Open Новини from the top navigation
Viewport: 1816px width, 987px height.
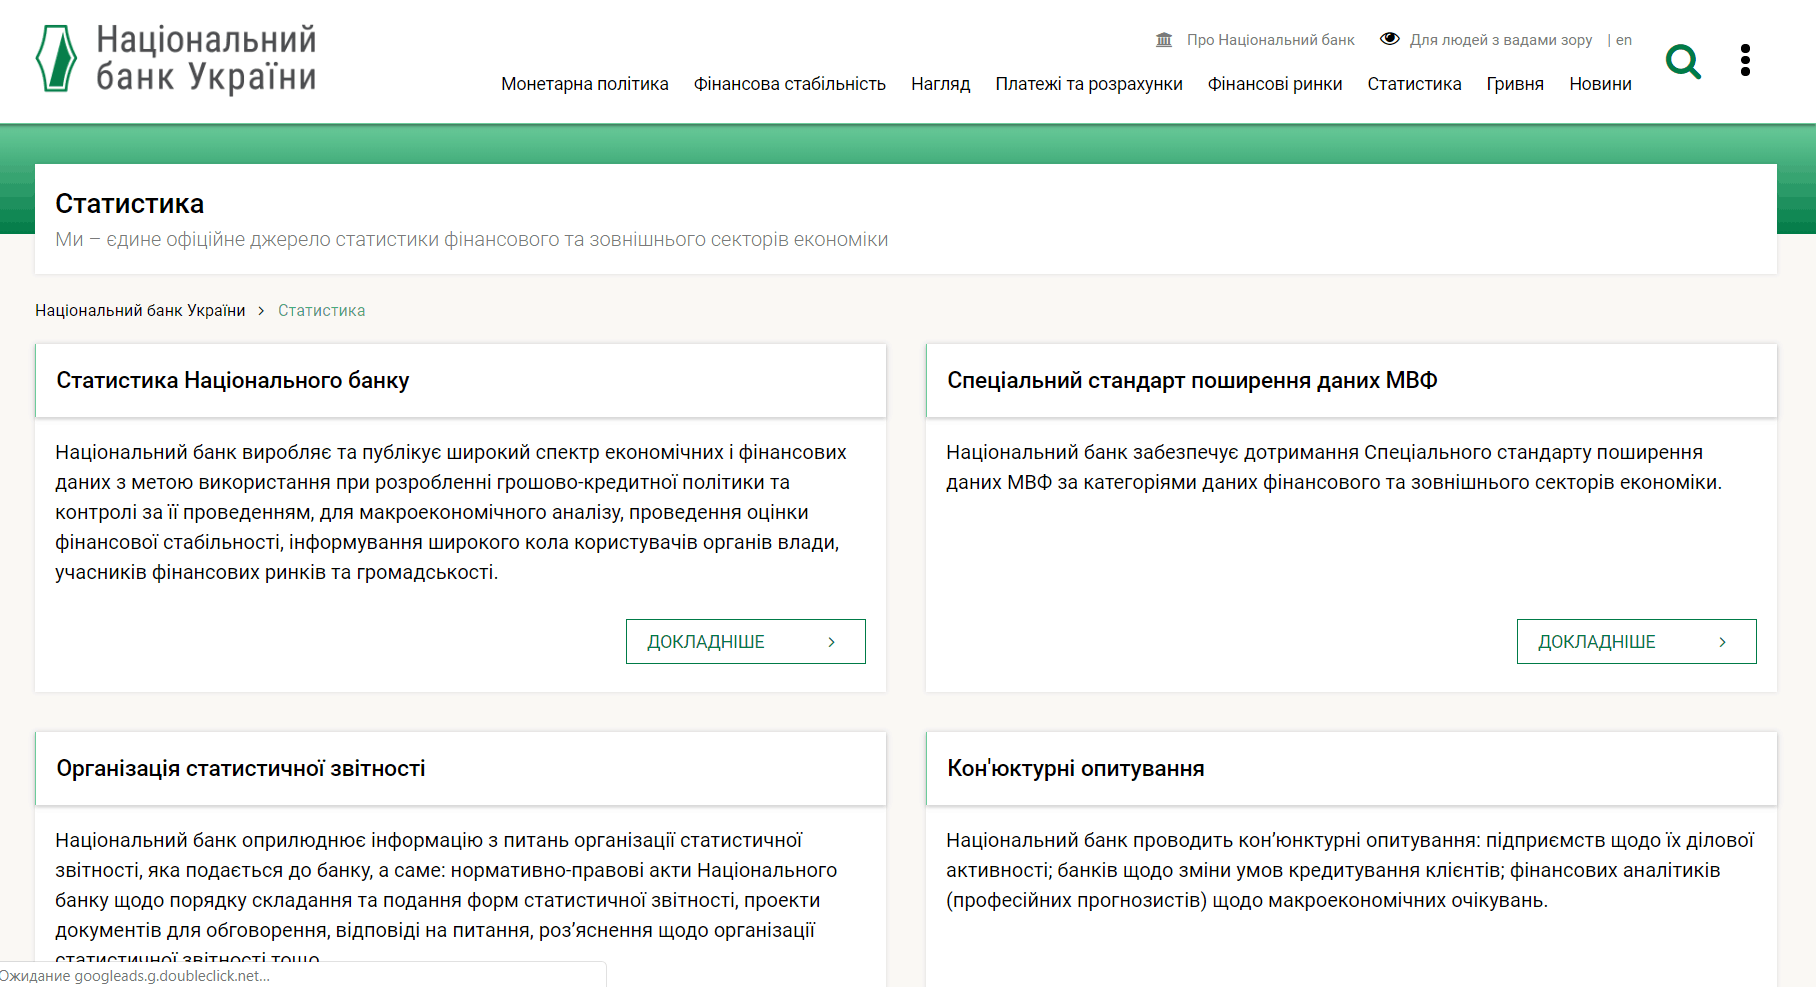(x=1600, y=84)
